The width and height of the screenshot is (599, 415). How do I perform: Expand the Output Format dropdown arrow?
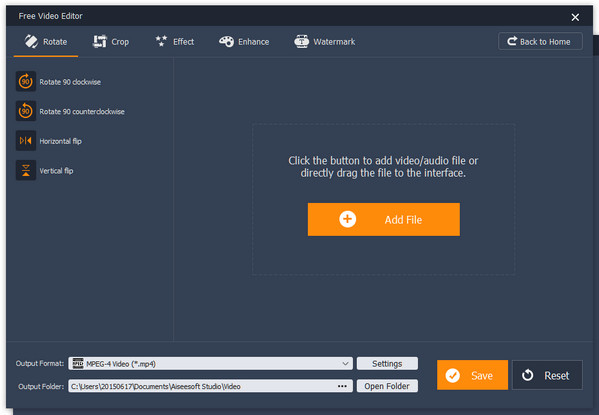pos(345,363)
